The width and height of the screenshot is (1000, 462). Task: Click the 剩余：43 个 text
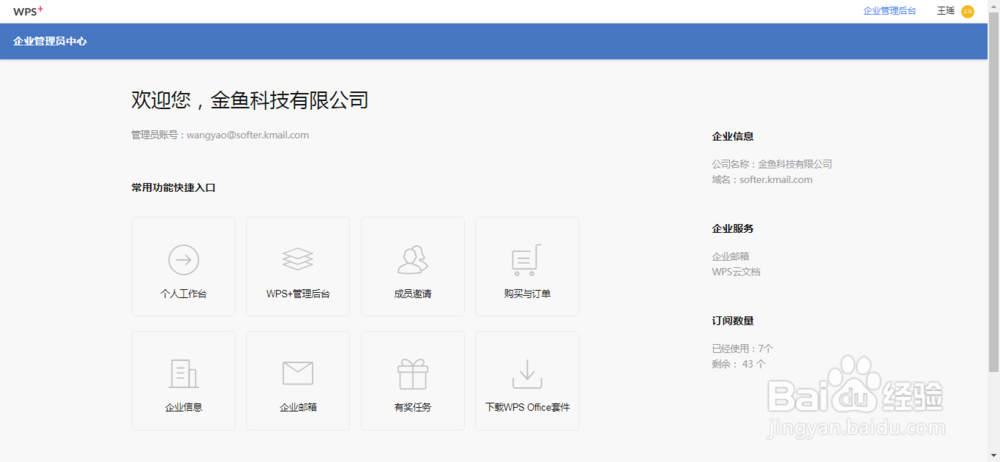739,364
